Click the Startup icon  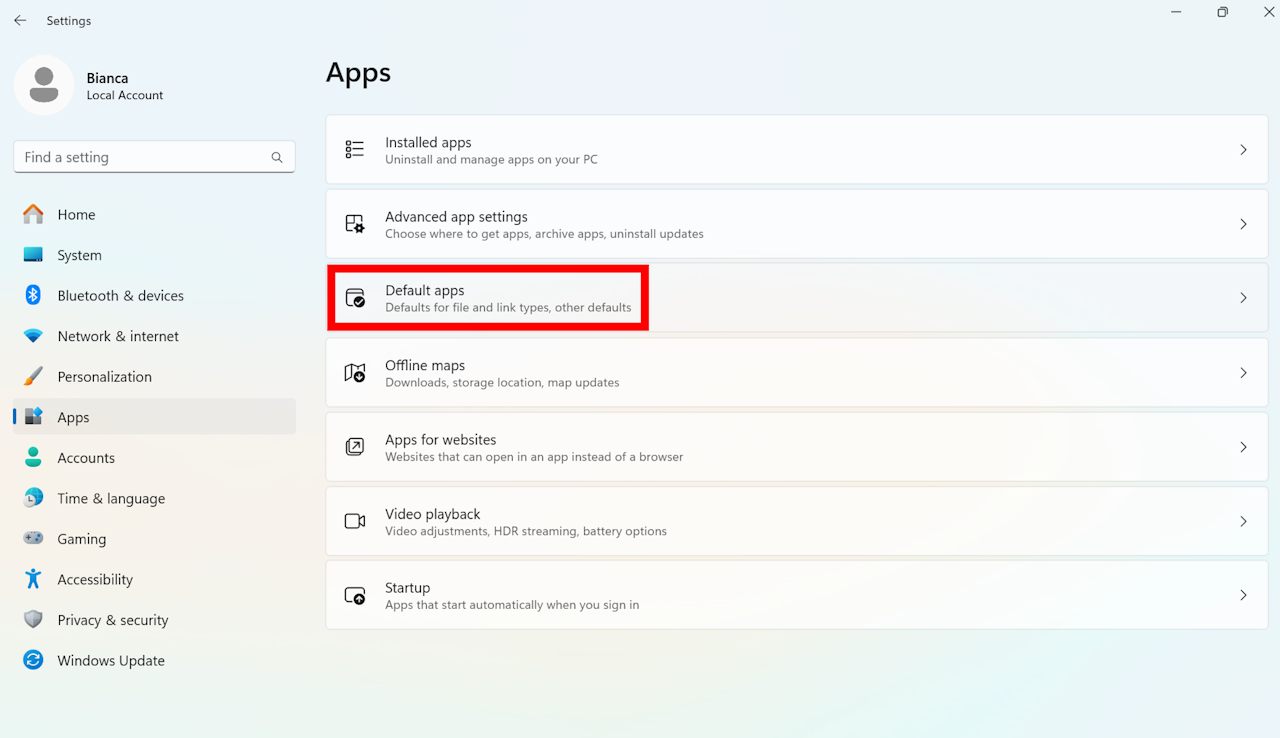tap(355, 596)
